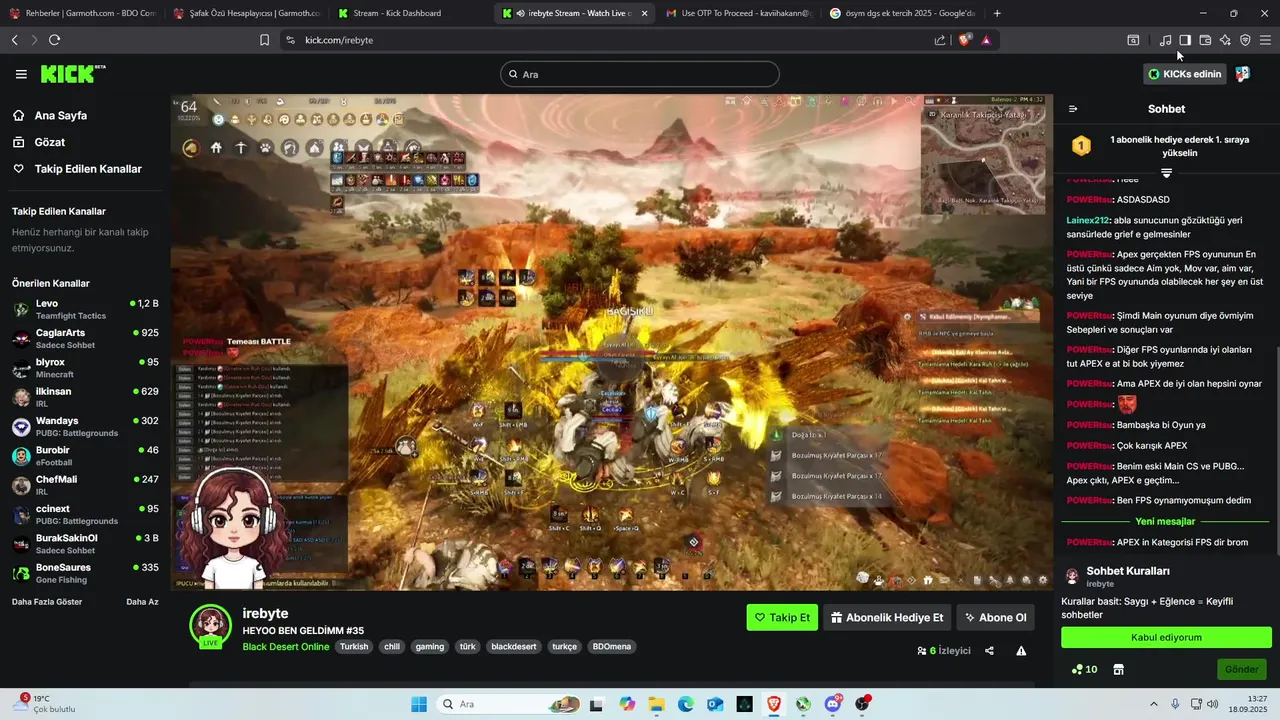Click the Takip Et follow button
This screenshot has width=1280, height=720.
pos(782,617)
